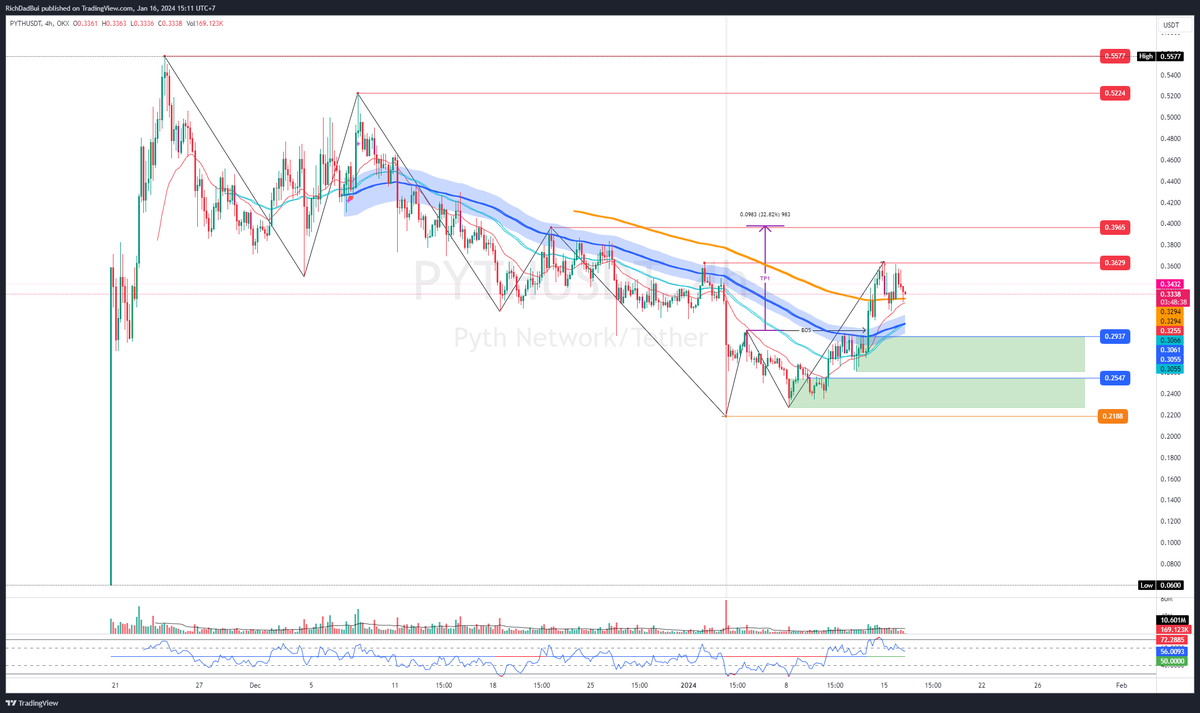This screenshot has width=1200, height=713.
Task: Click the Low 0.0600 price scale marker
Action: click(x=1160, y=585)
